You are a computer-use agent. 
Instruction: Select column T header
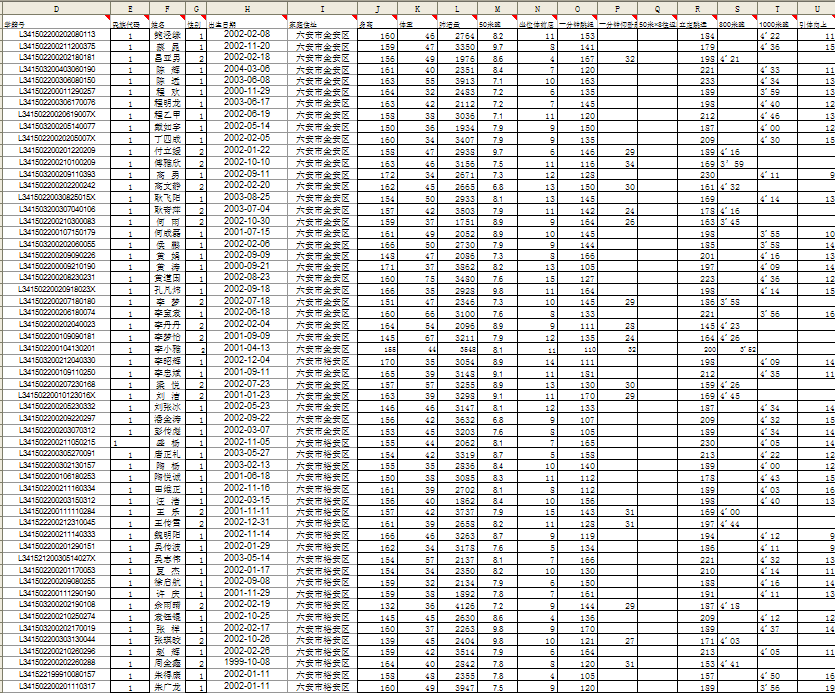tap(777, 9)
